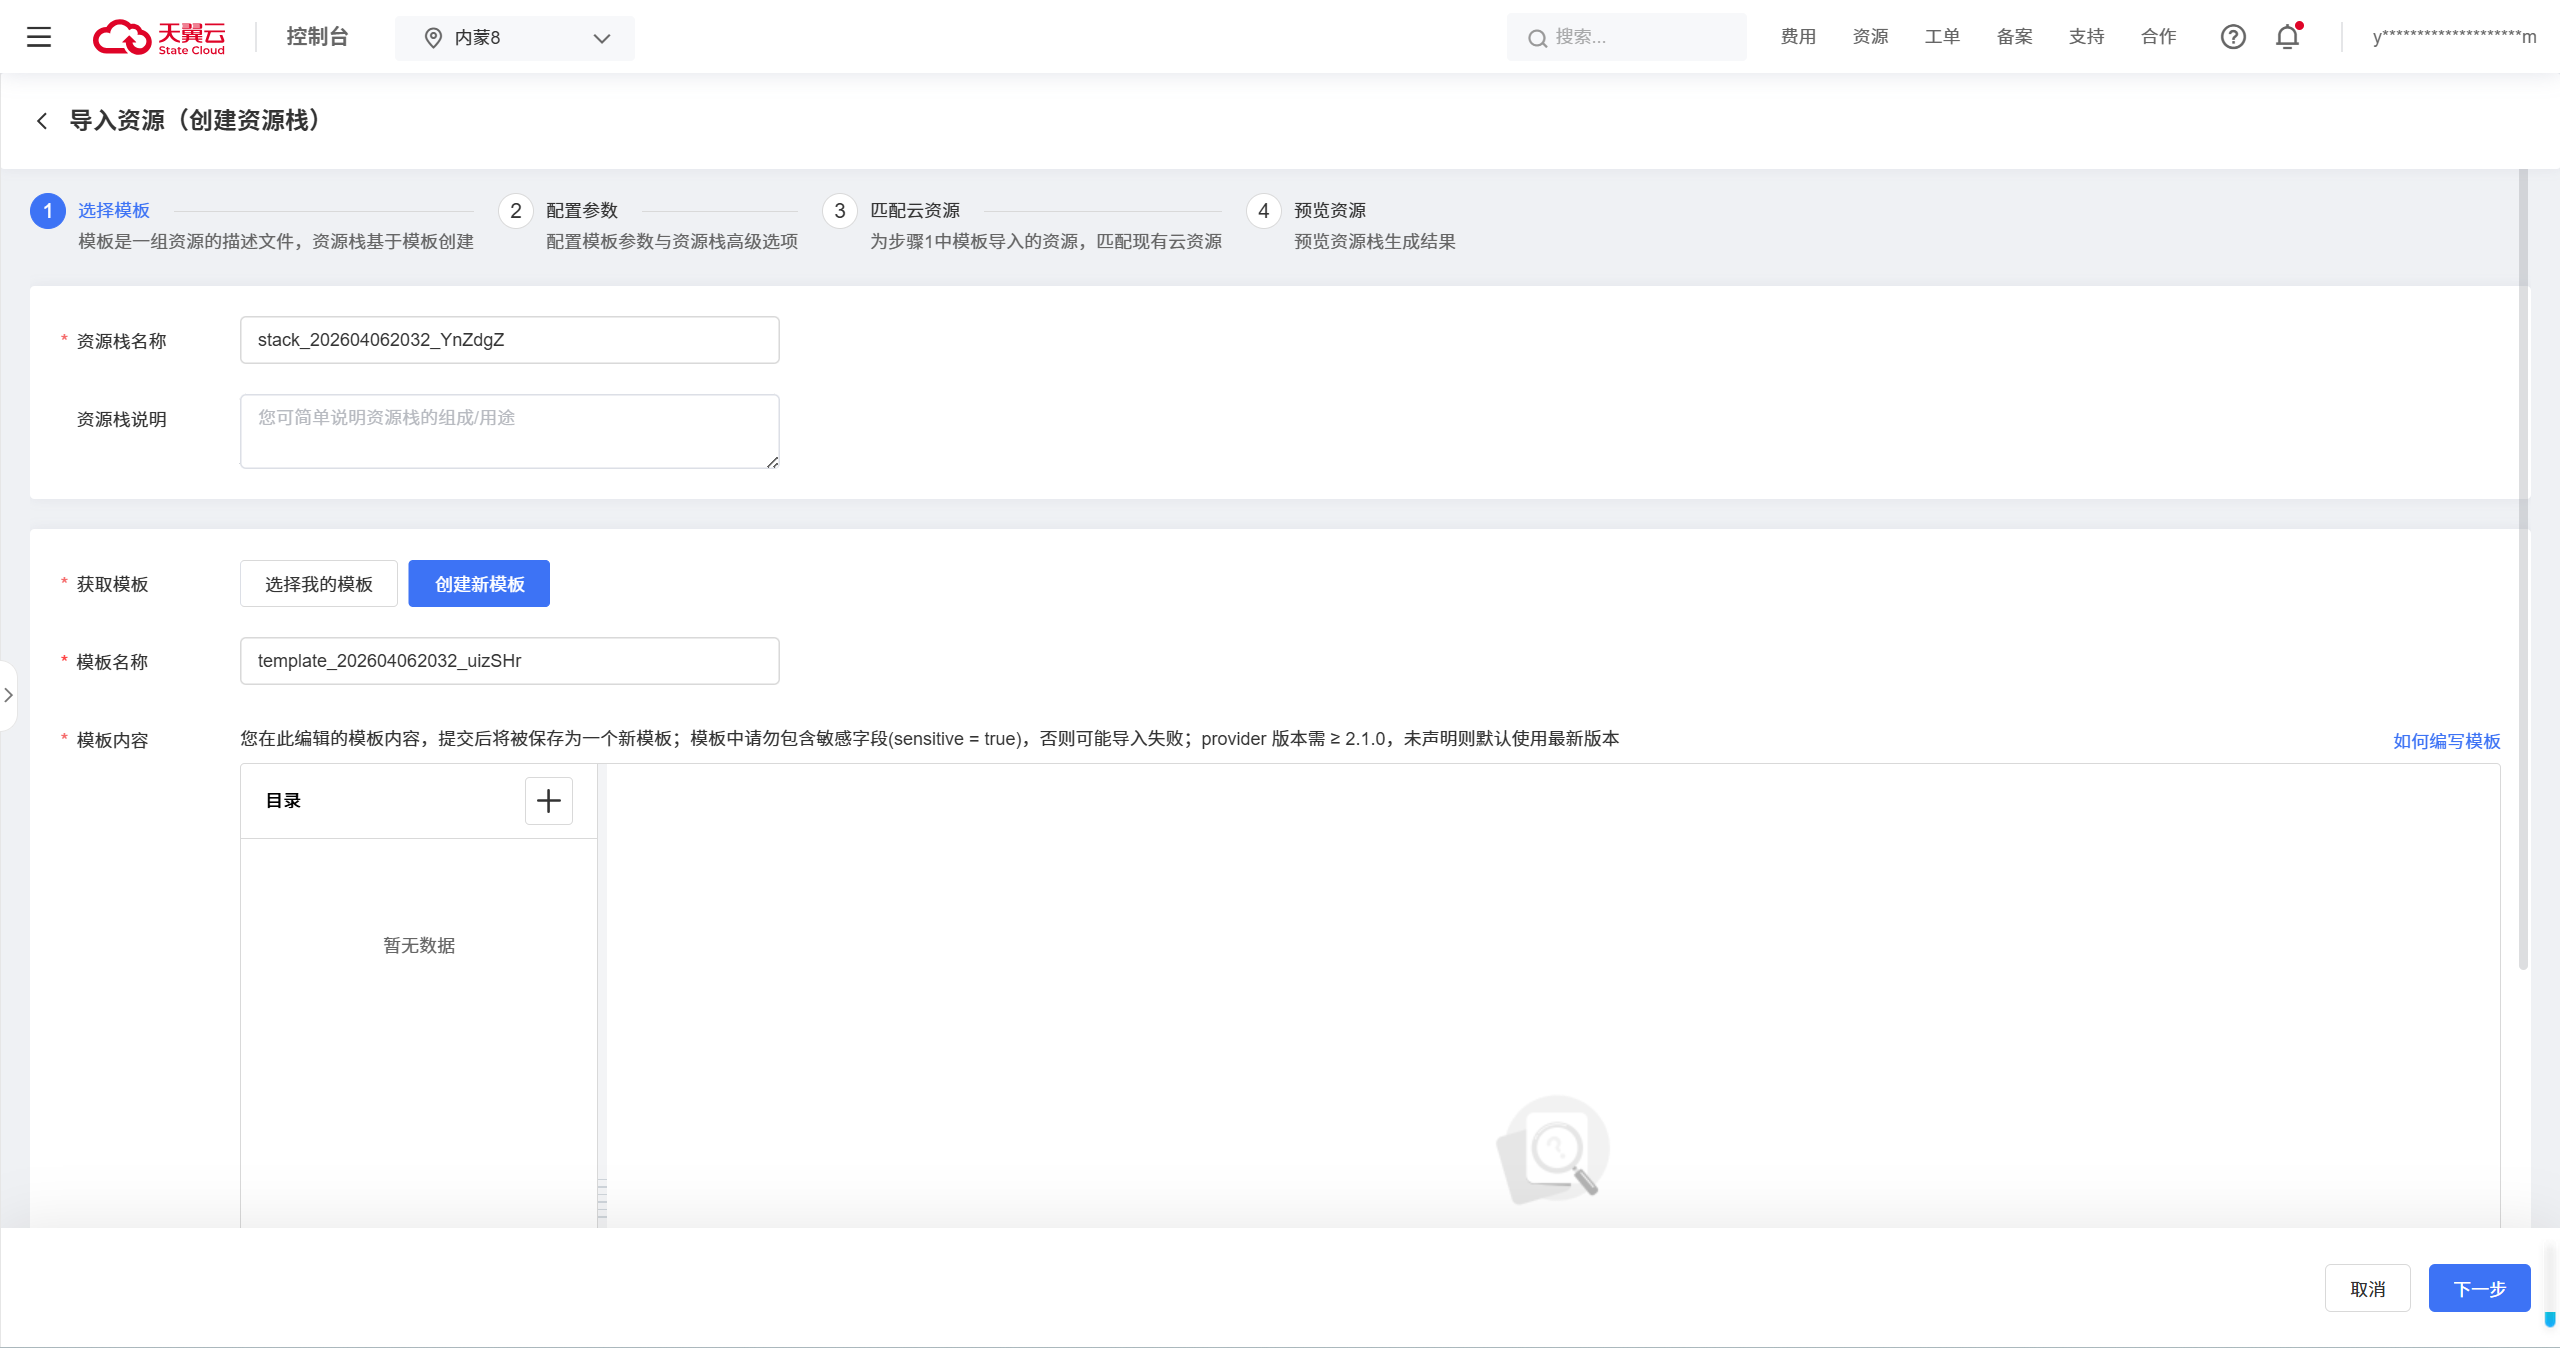Click the search magnifier icon

pos(1537,38)
